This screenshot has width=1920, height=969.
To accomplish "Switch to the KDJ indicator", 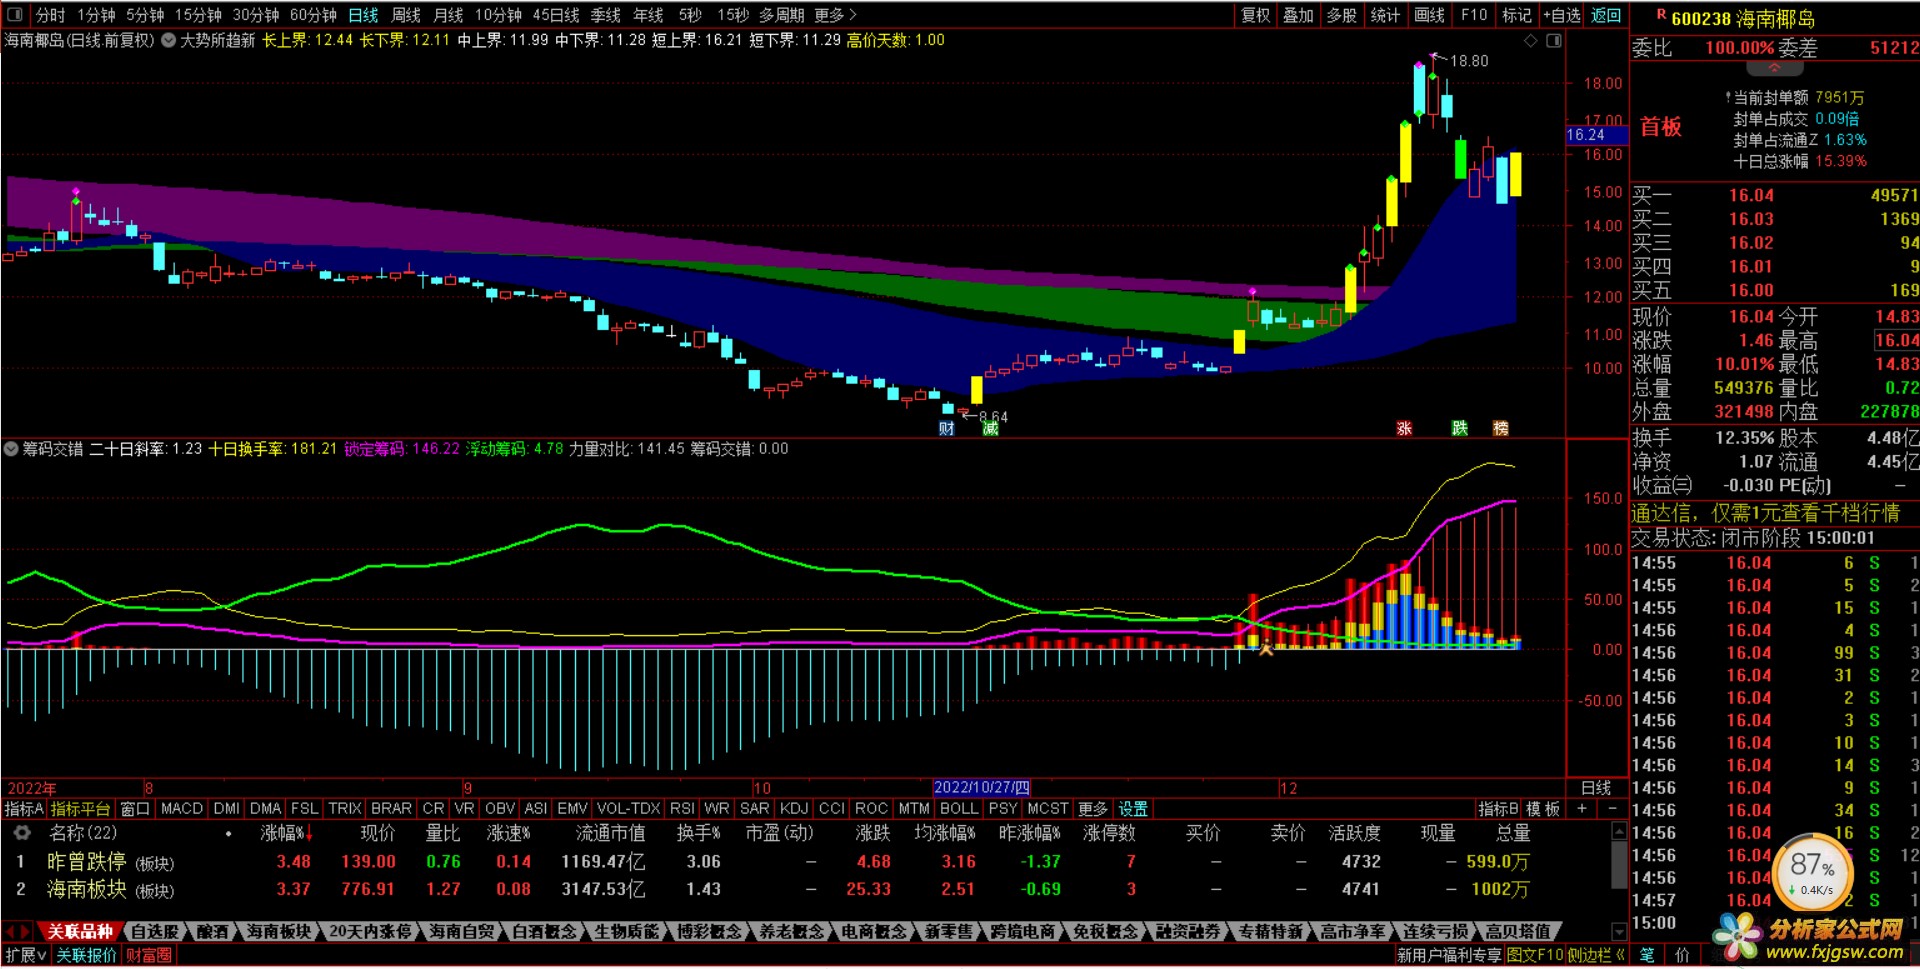I will (x=793, y=808).
